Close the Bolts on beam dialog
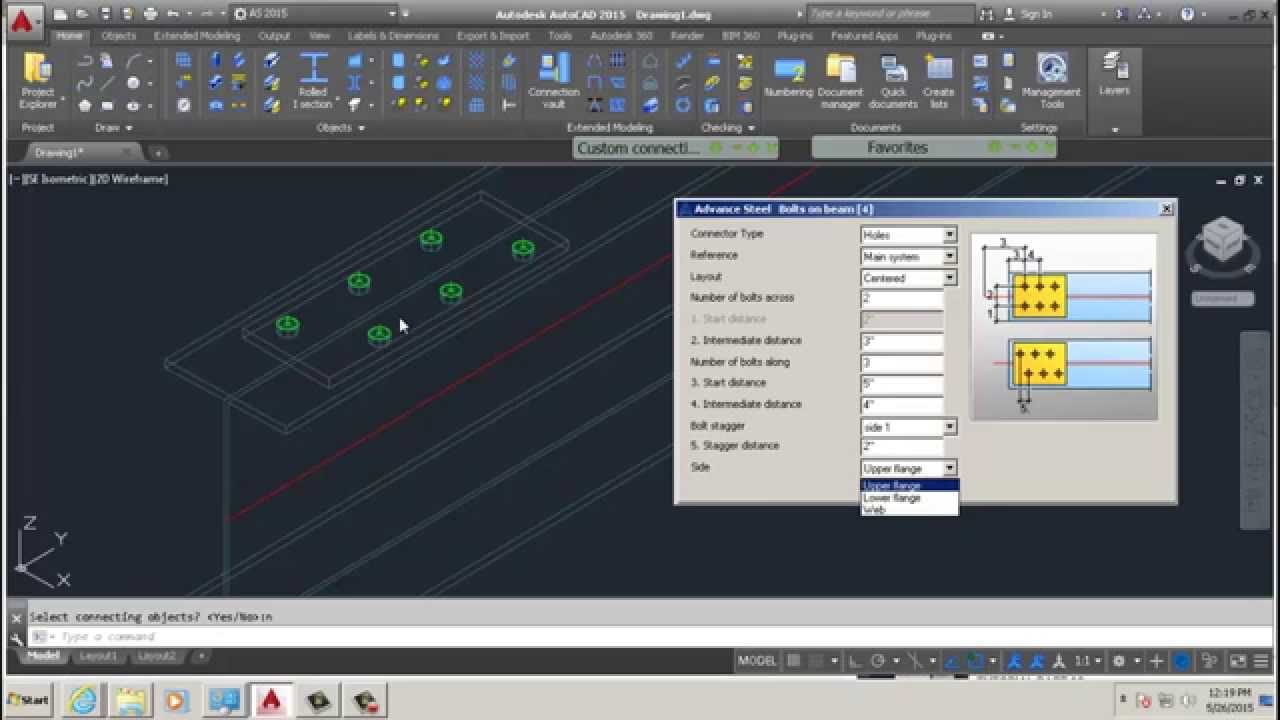Screen dimensions: 1280x720 click(x=1166, y=209)
